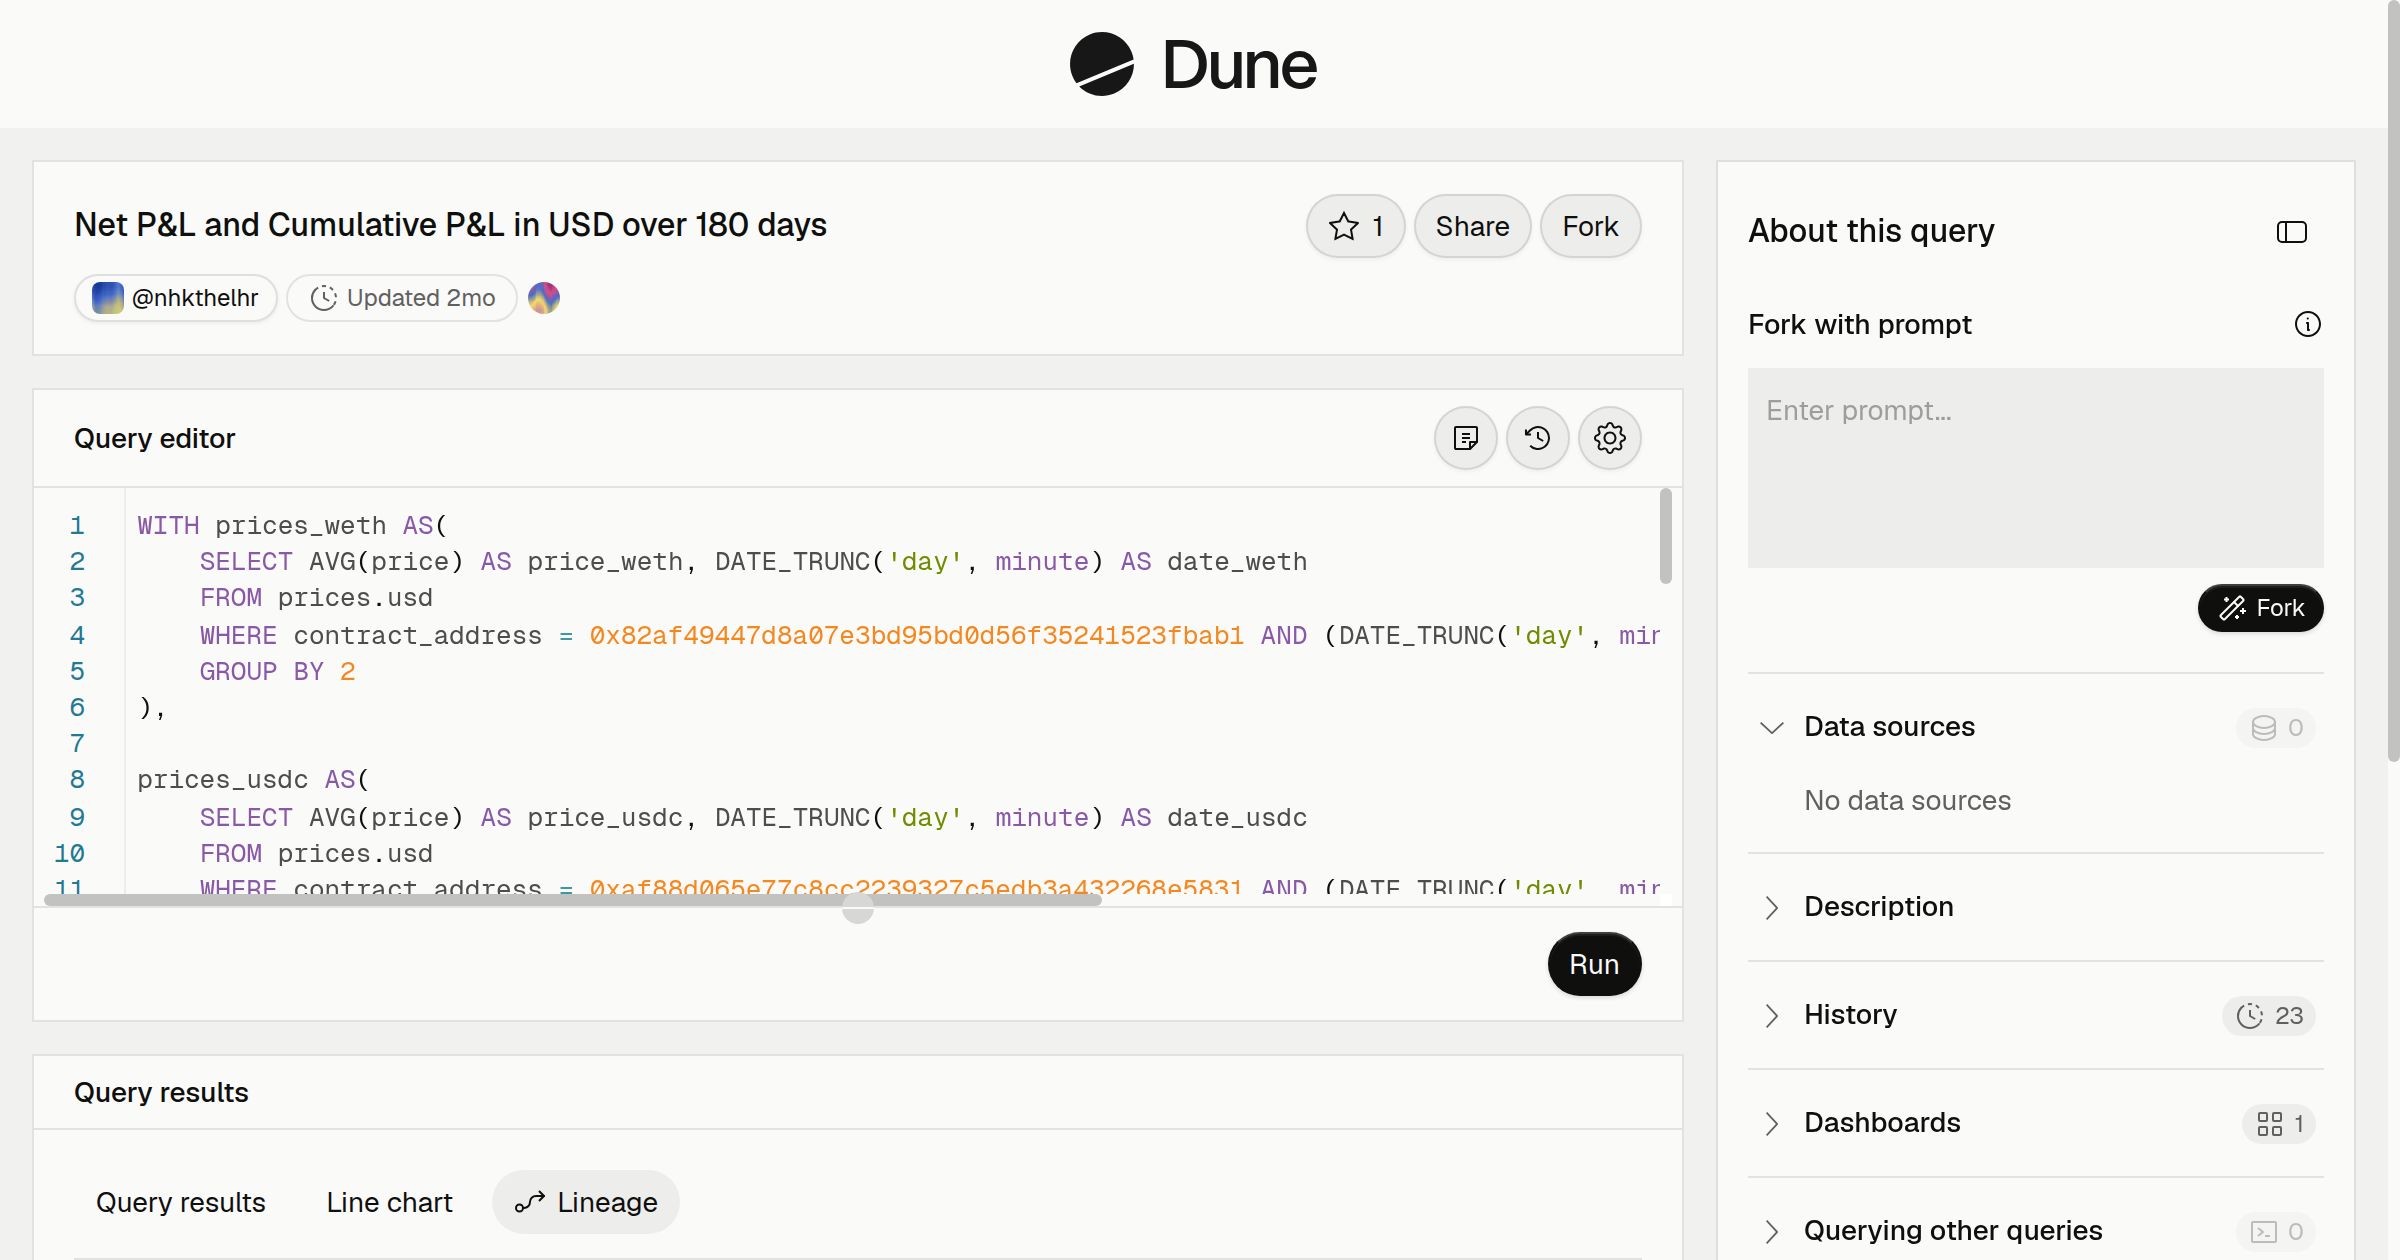Image resolution: width=2400 pixels, height=1260 pixels.
Task: Open the @nhkthelhr author profile
Action: [x=176, y=298]
